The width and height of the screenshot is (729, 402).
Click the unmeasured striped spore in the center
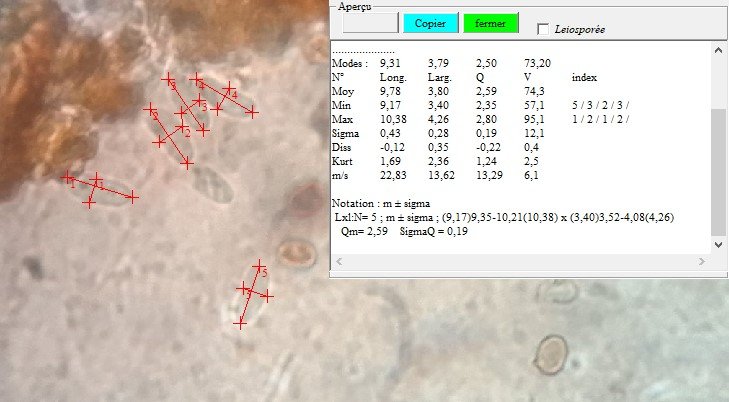212,185
